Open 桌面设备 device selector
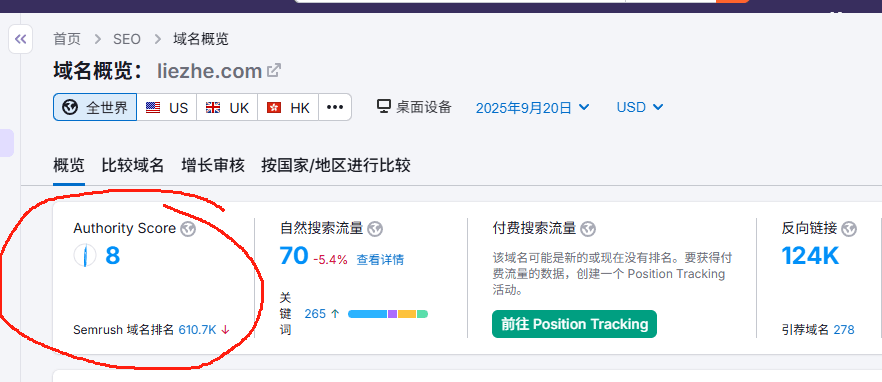This screenshot has width=882, height=382. tap(415, 107)
